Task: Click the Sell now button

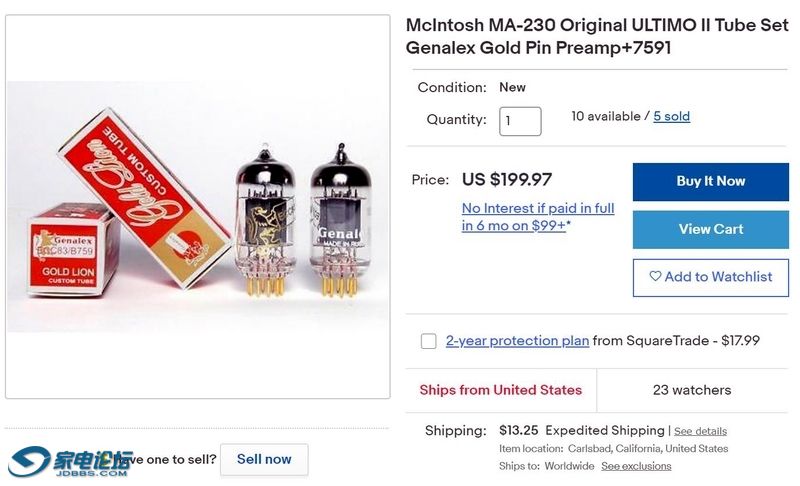Action: [264, 459]
